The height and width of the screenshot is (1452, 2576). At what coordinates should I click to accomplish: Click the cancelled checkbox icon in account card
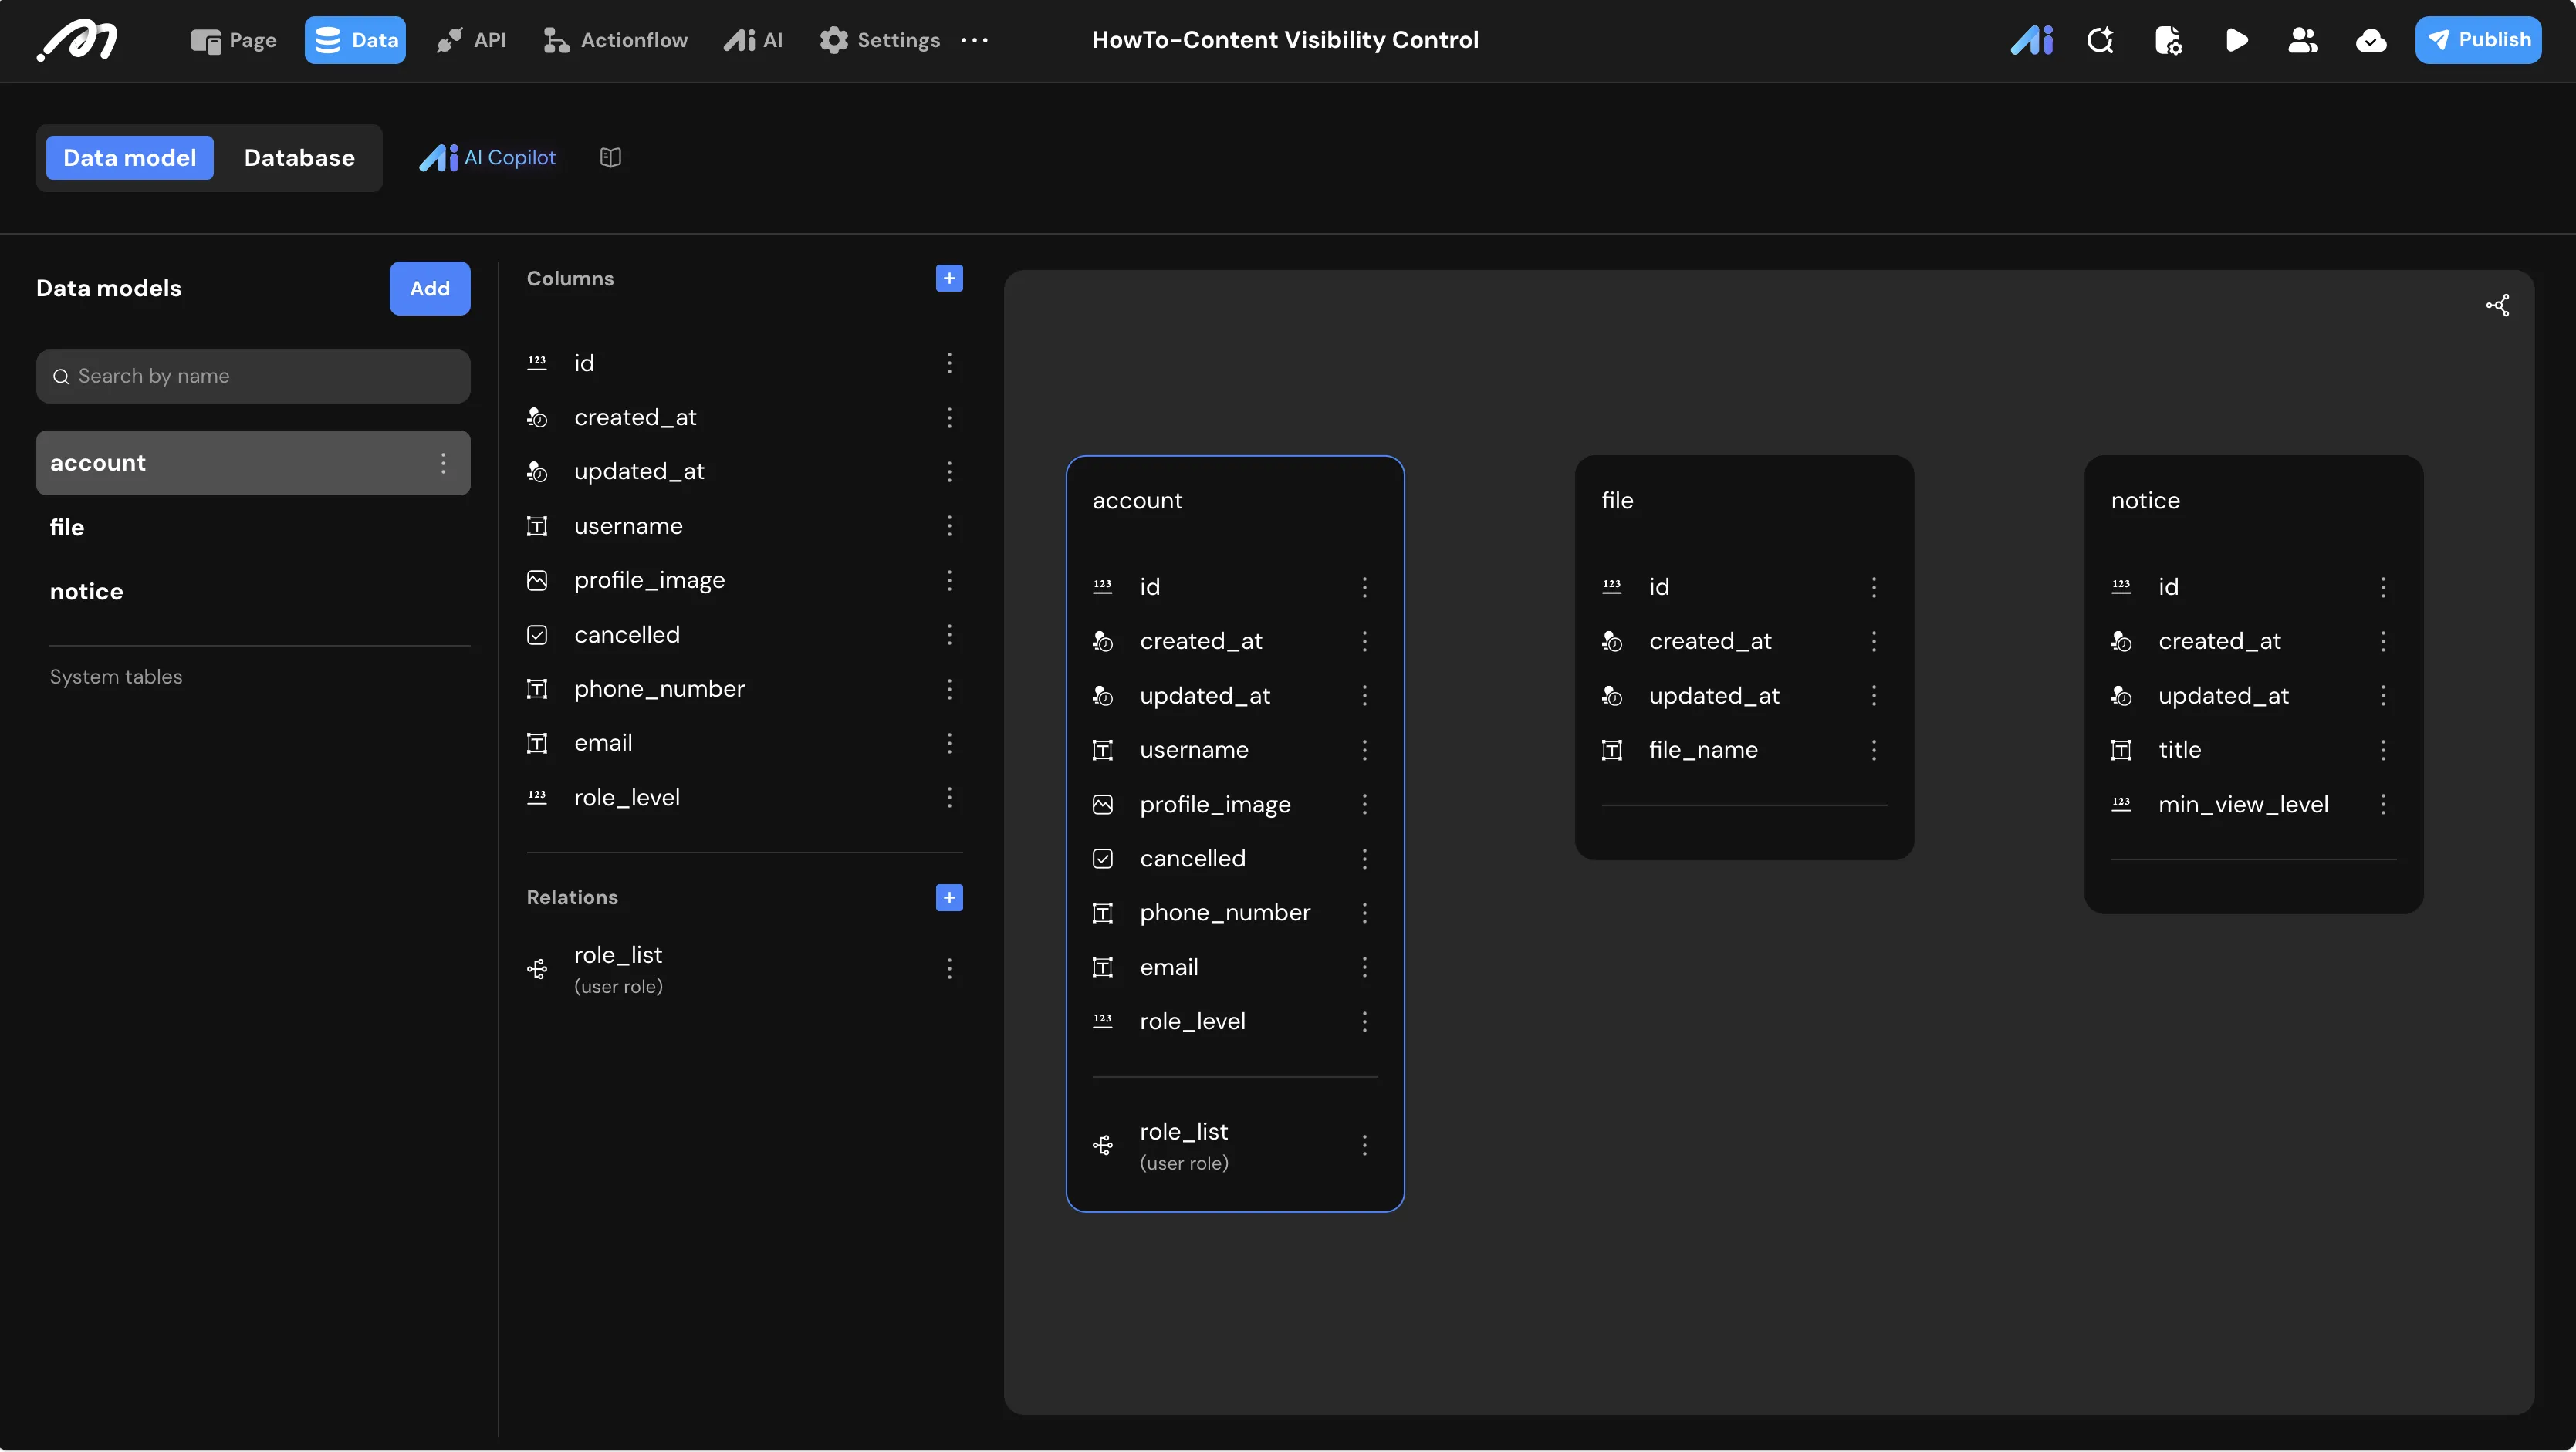pyautogui.click(x=1103, y=858)
